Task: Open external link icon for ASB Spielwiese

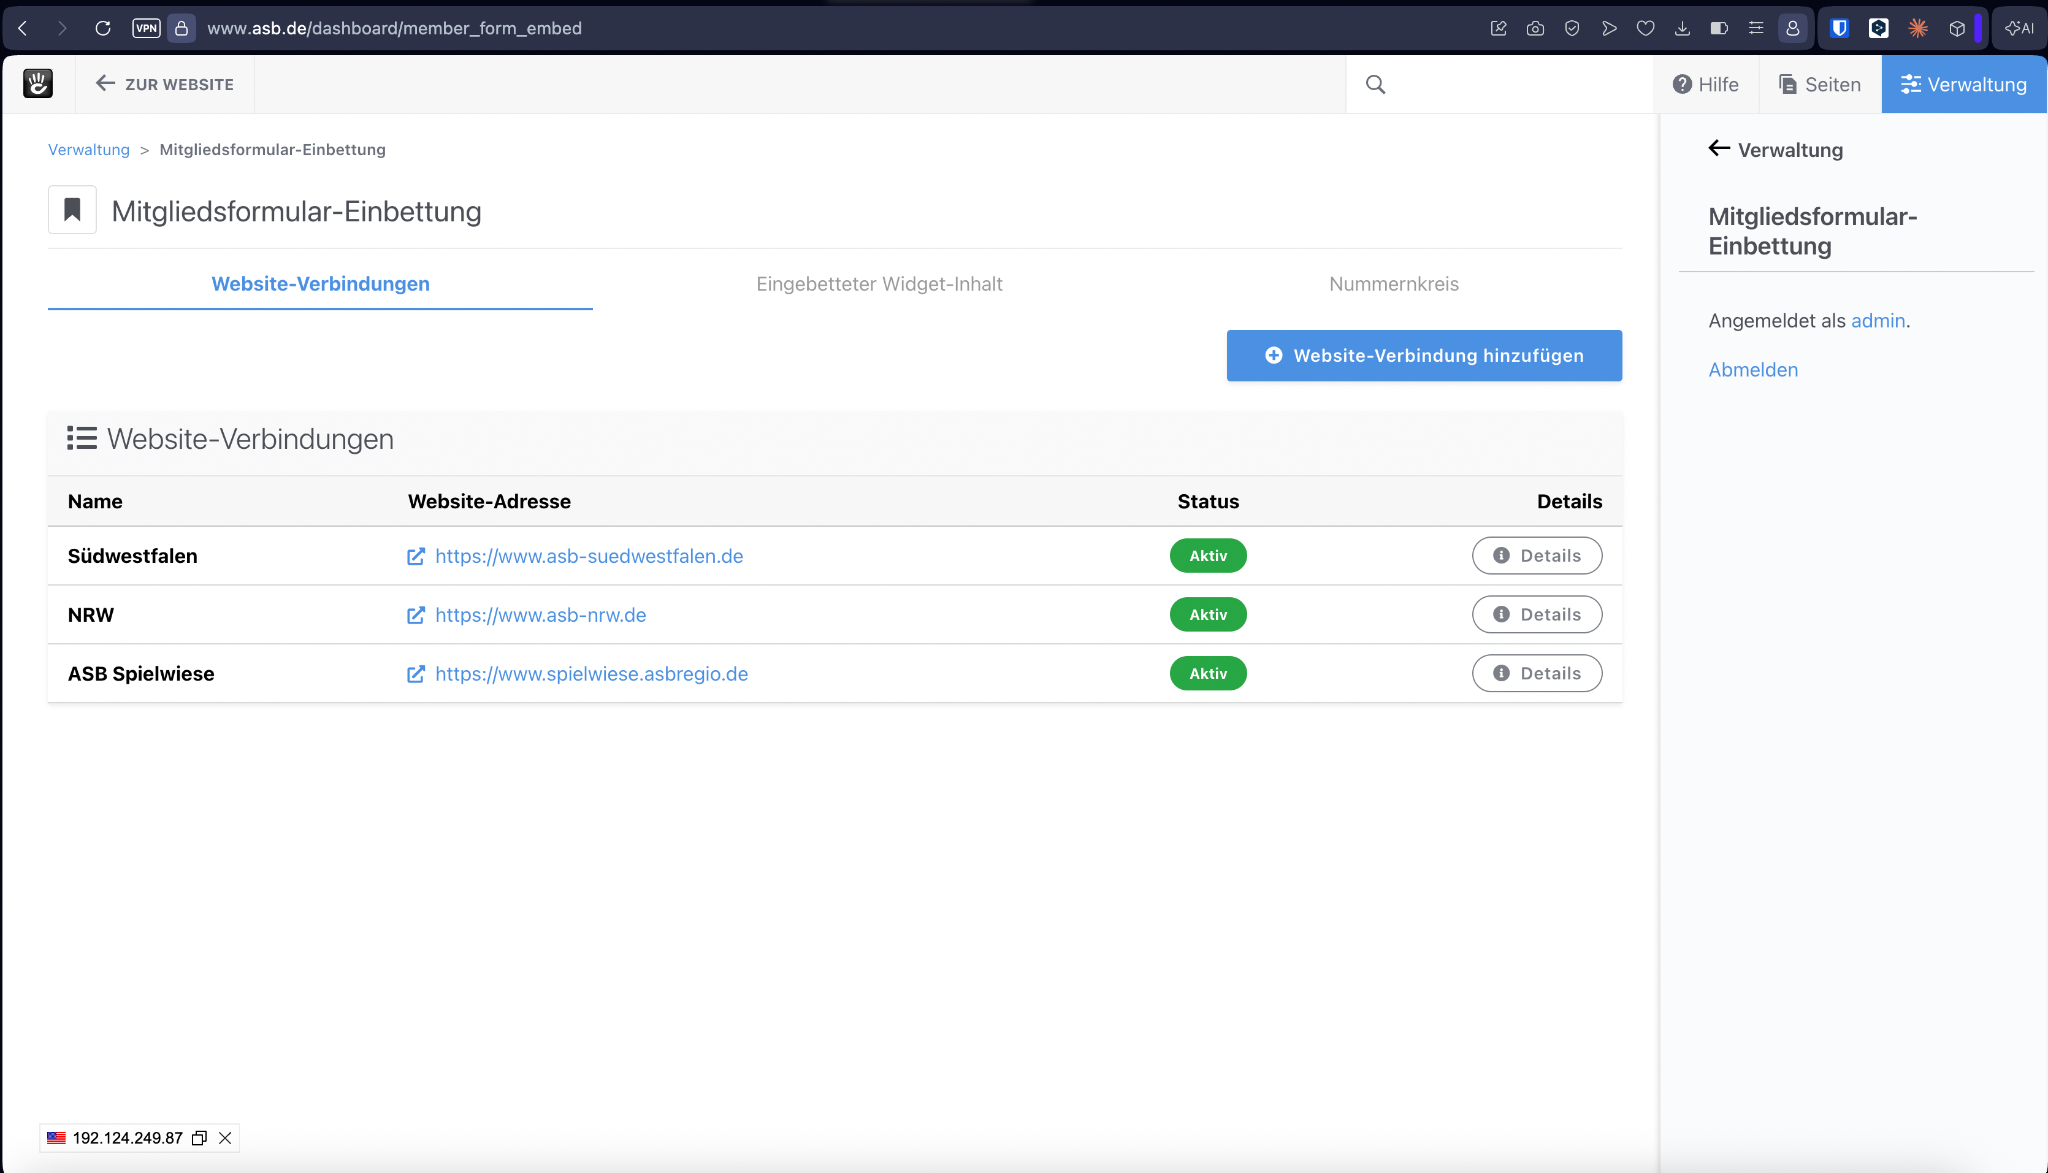Action: pyautogui.click(x=416, y=674)
